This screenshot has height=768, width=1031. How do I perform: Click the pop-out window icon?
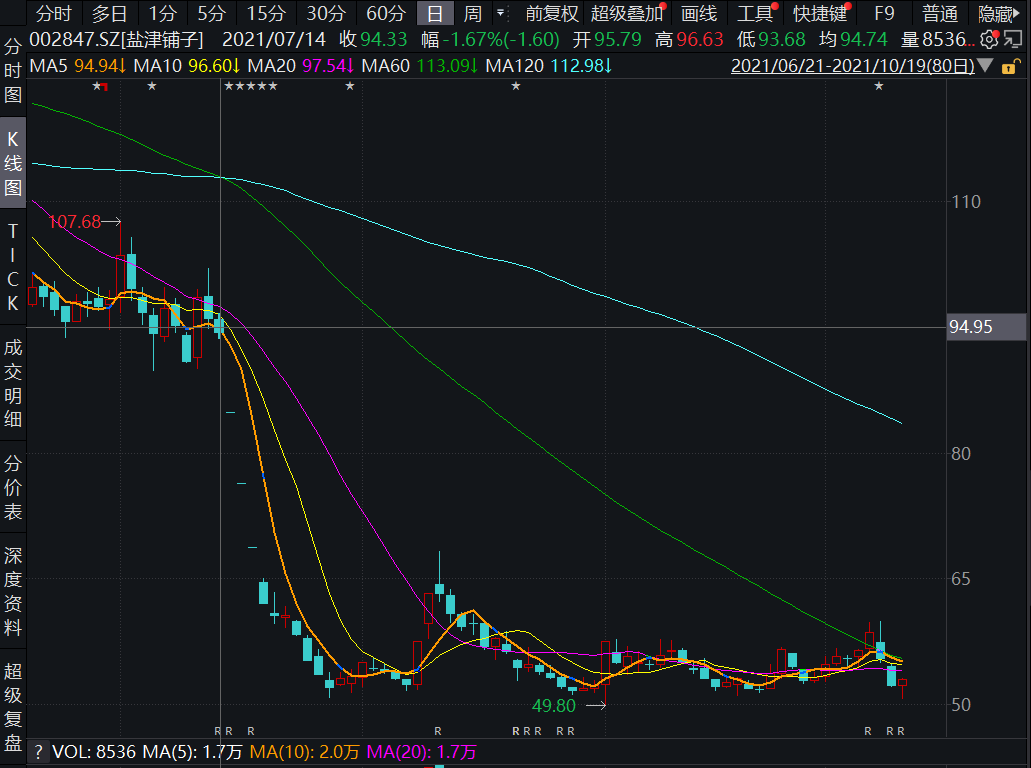coord(1012,39)
